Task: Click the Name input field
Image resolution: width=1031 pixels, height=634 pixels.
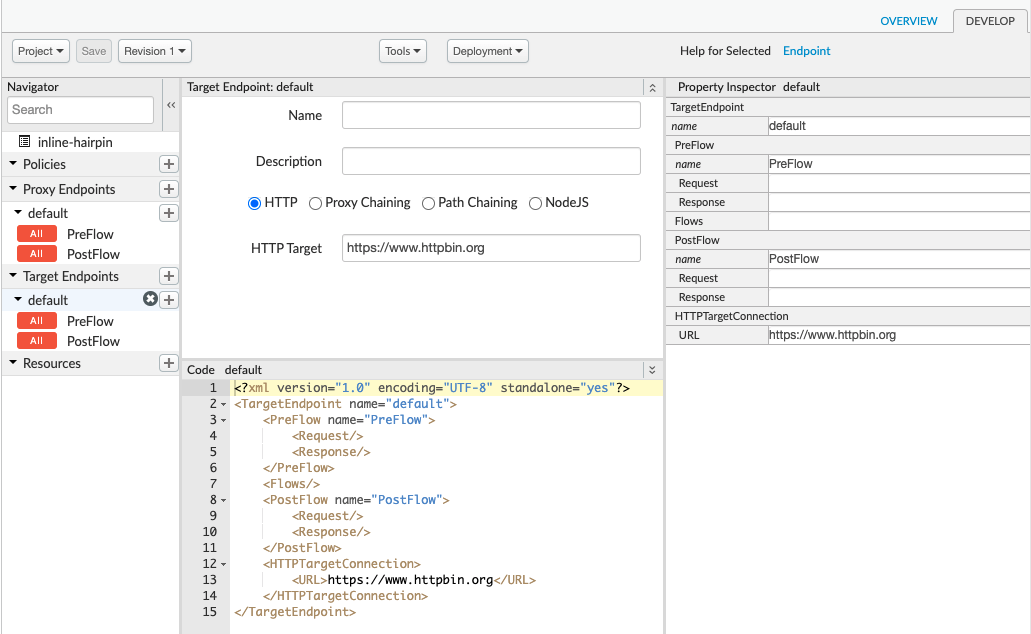Action: pyautogui.click(x=491, y=115)
